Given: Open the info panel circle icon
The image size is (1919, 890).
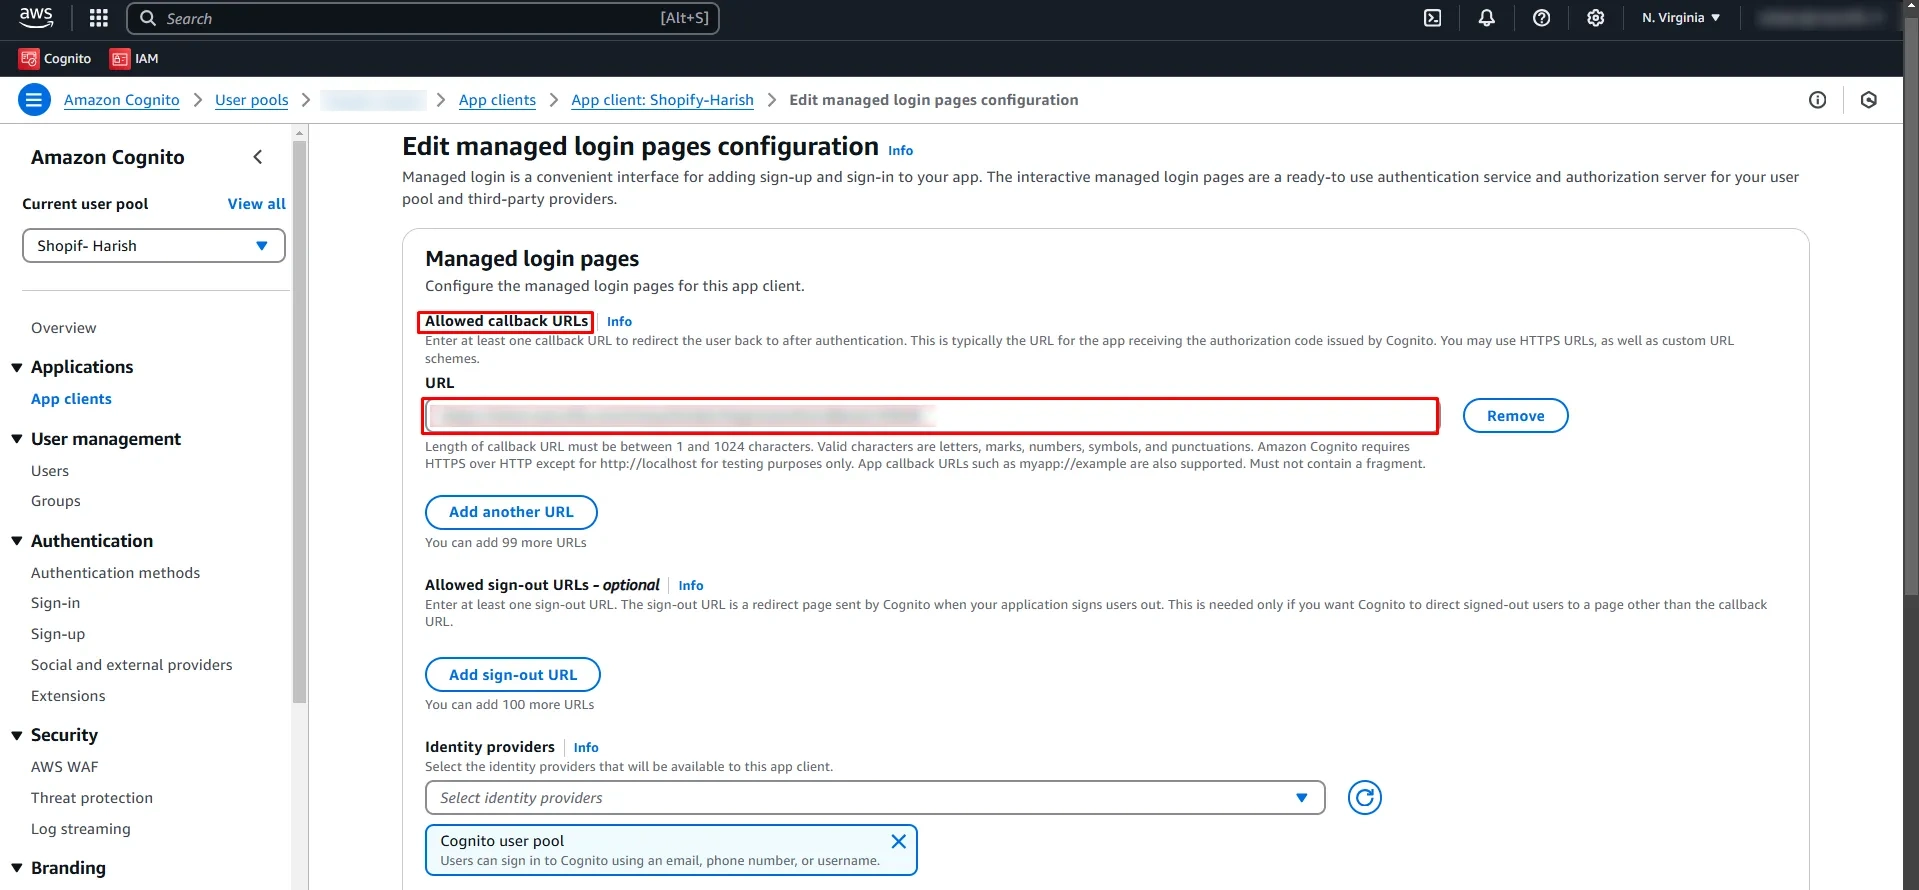Looking at the screenshot, I should point(1817,100).
